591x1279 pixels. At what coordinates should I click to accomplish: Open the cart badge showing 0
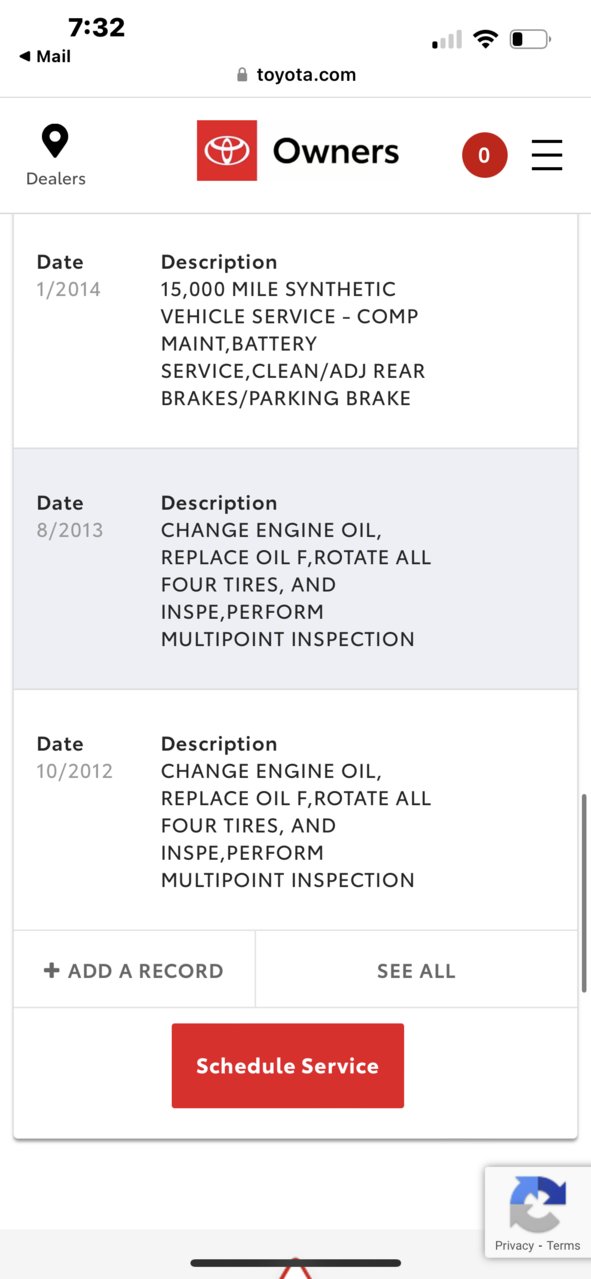484,155
